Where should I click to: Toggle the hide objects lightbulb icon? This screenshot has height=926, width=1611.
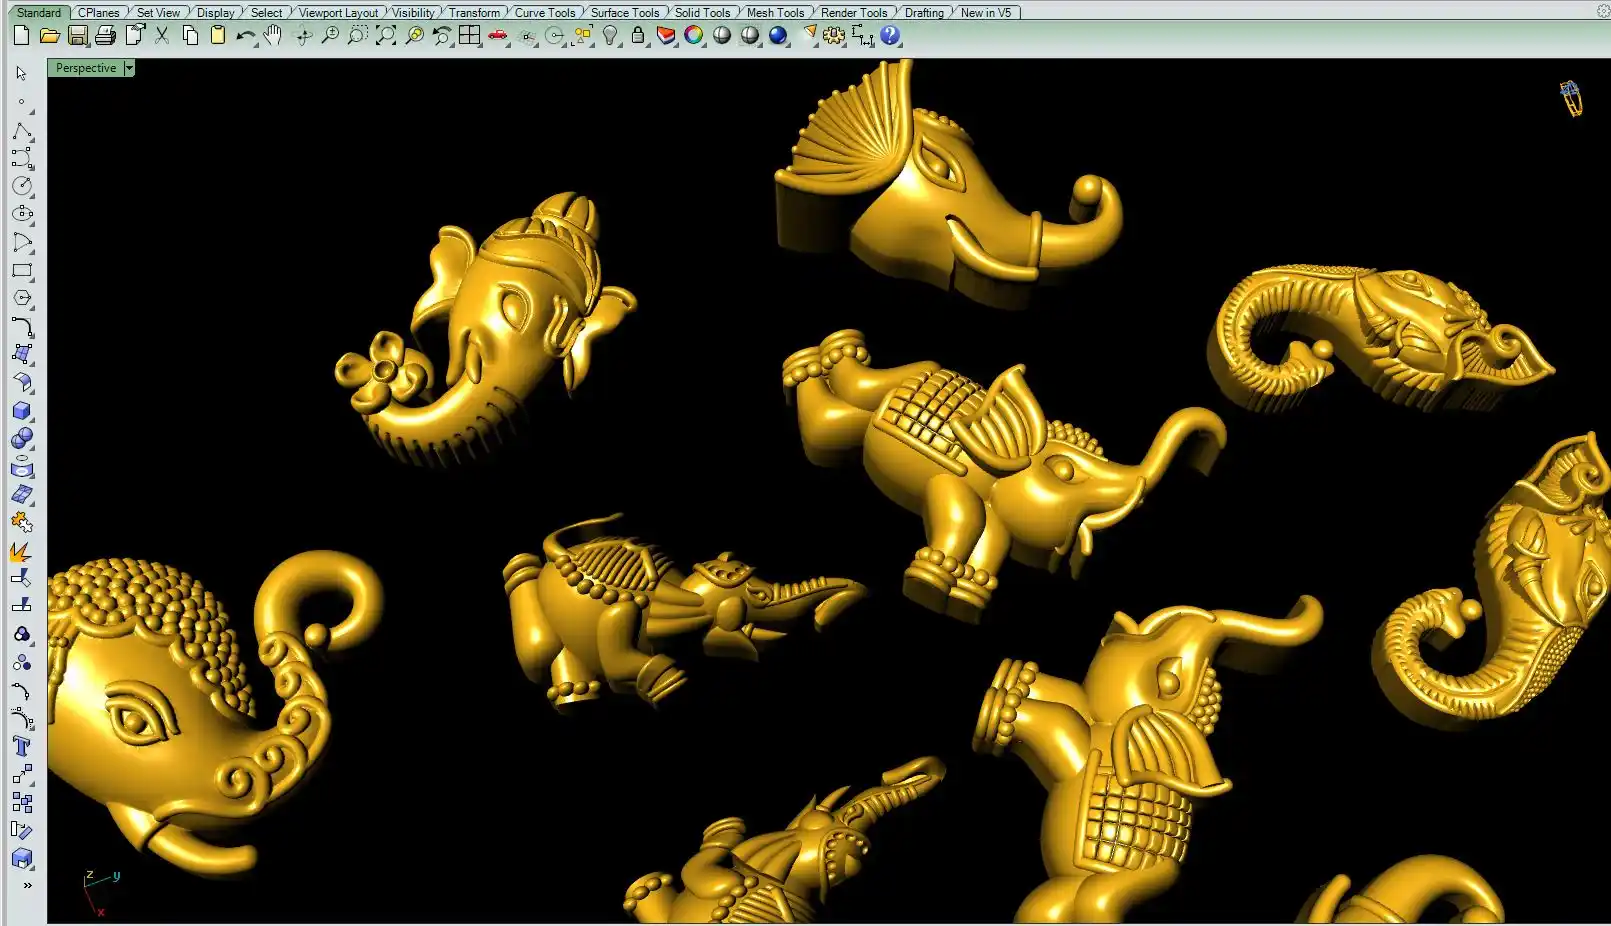610,36
